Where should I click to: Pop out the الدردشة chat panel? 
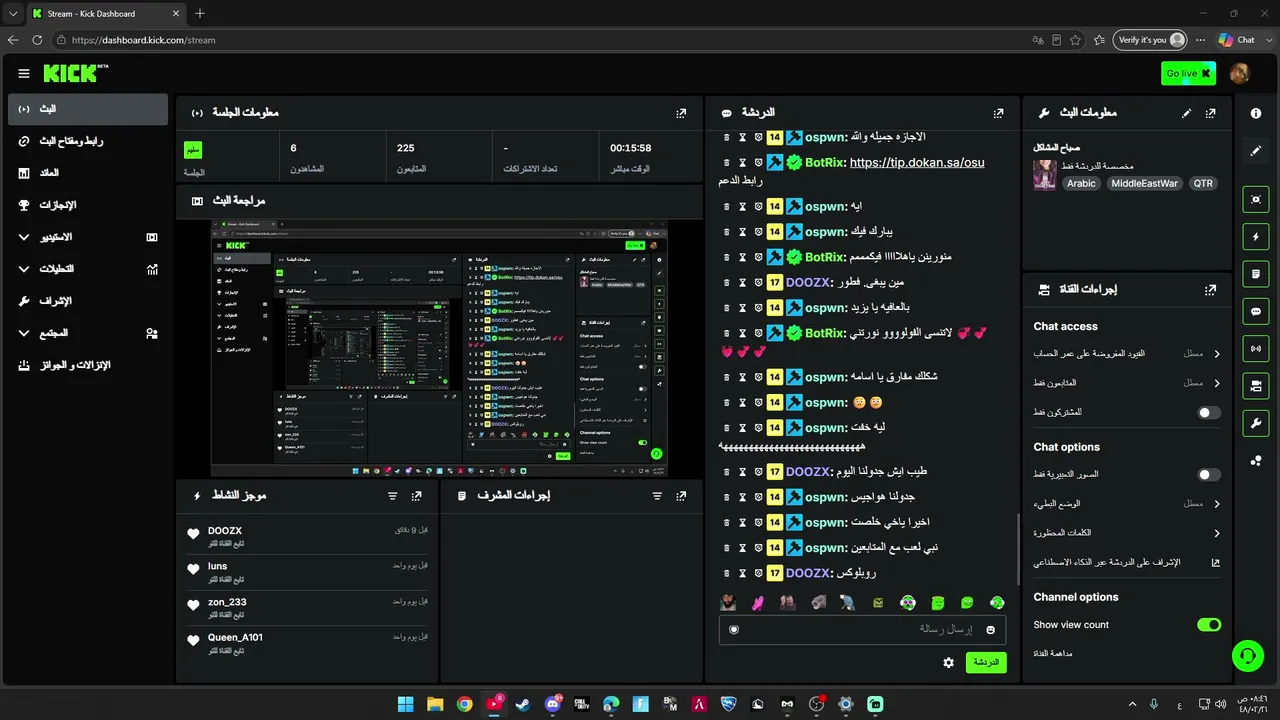click(998, 113)
